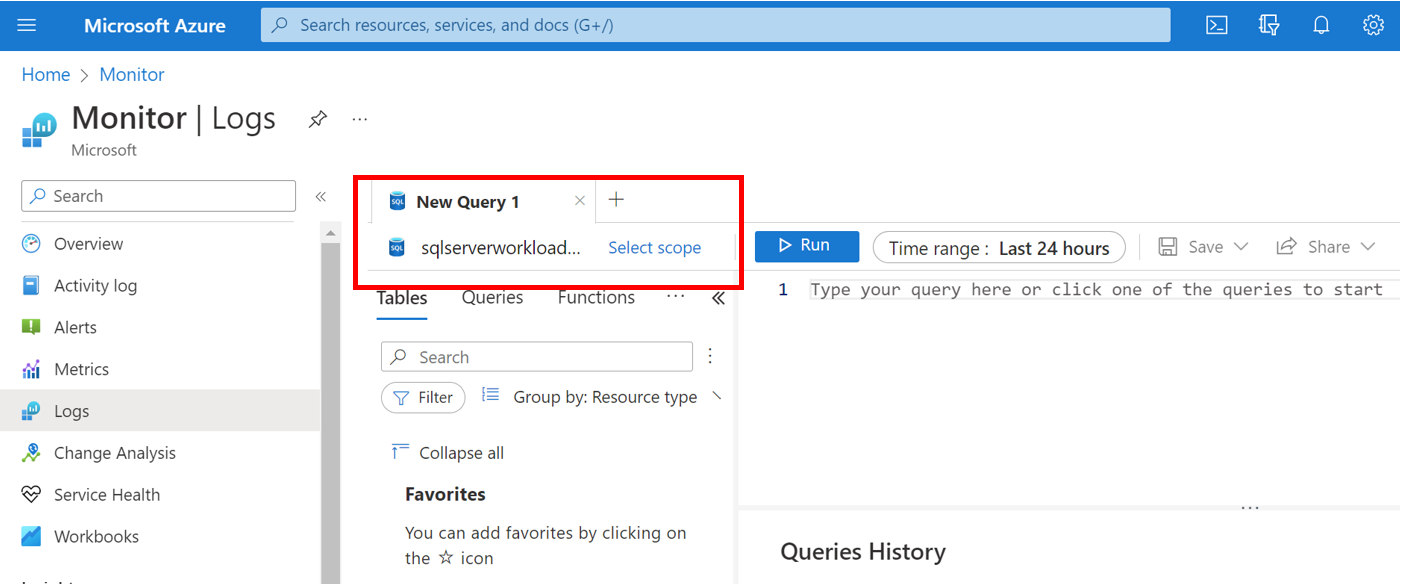Go to Overview in the left menu
1403x584 pixels.
pos(88,244)
